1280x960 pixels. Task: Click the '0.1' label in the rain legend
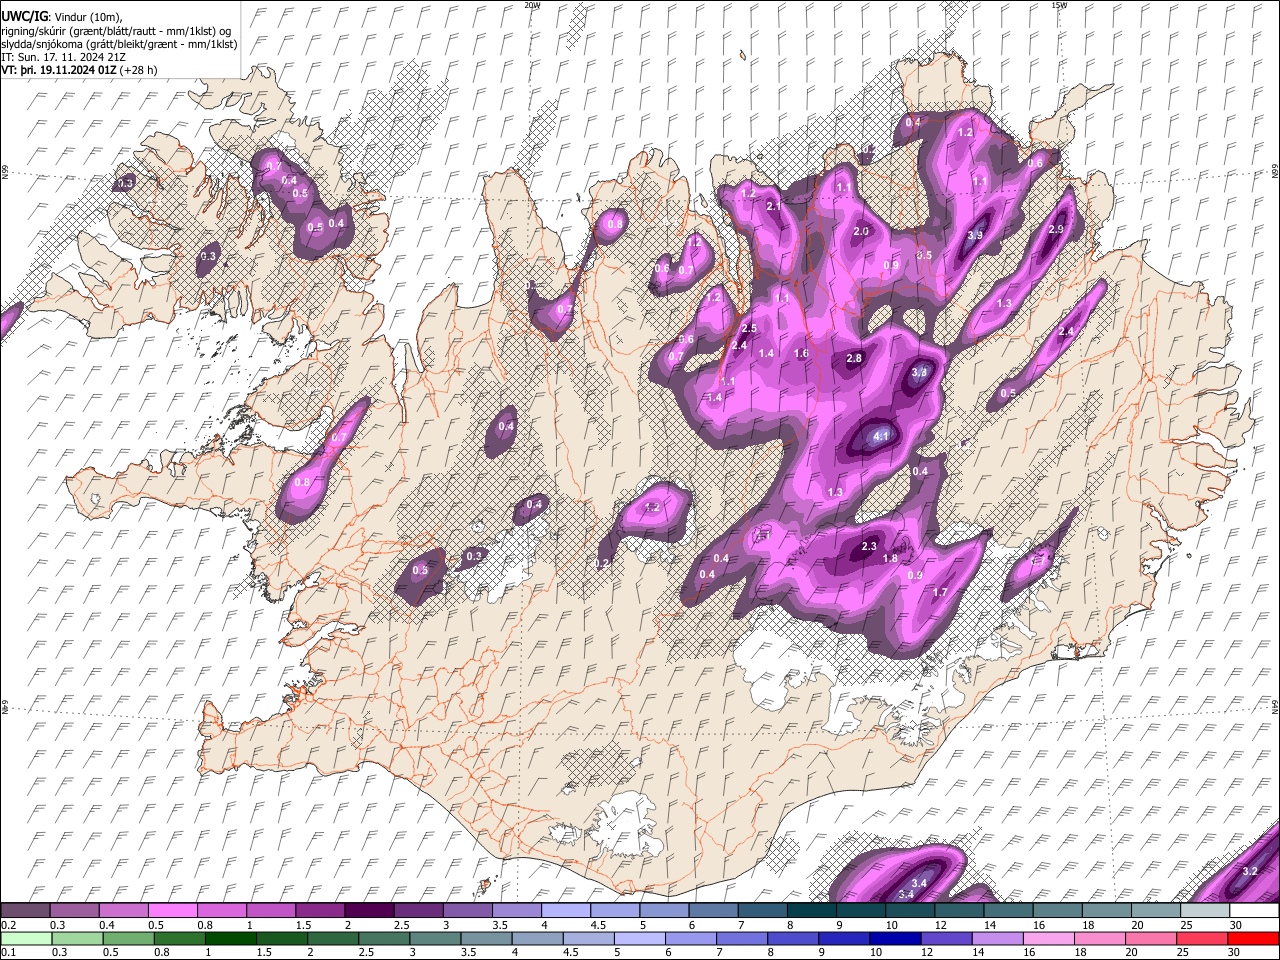(8, 953)
